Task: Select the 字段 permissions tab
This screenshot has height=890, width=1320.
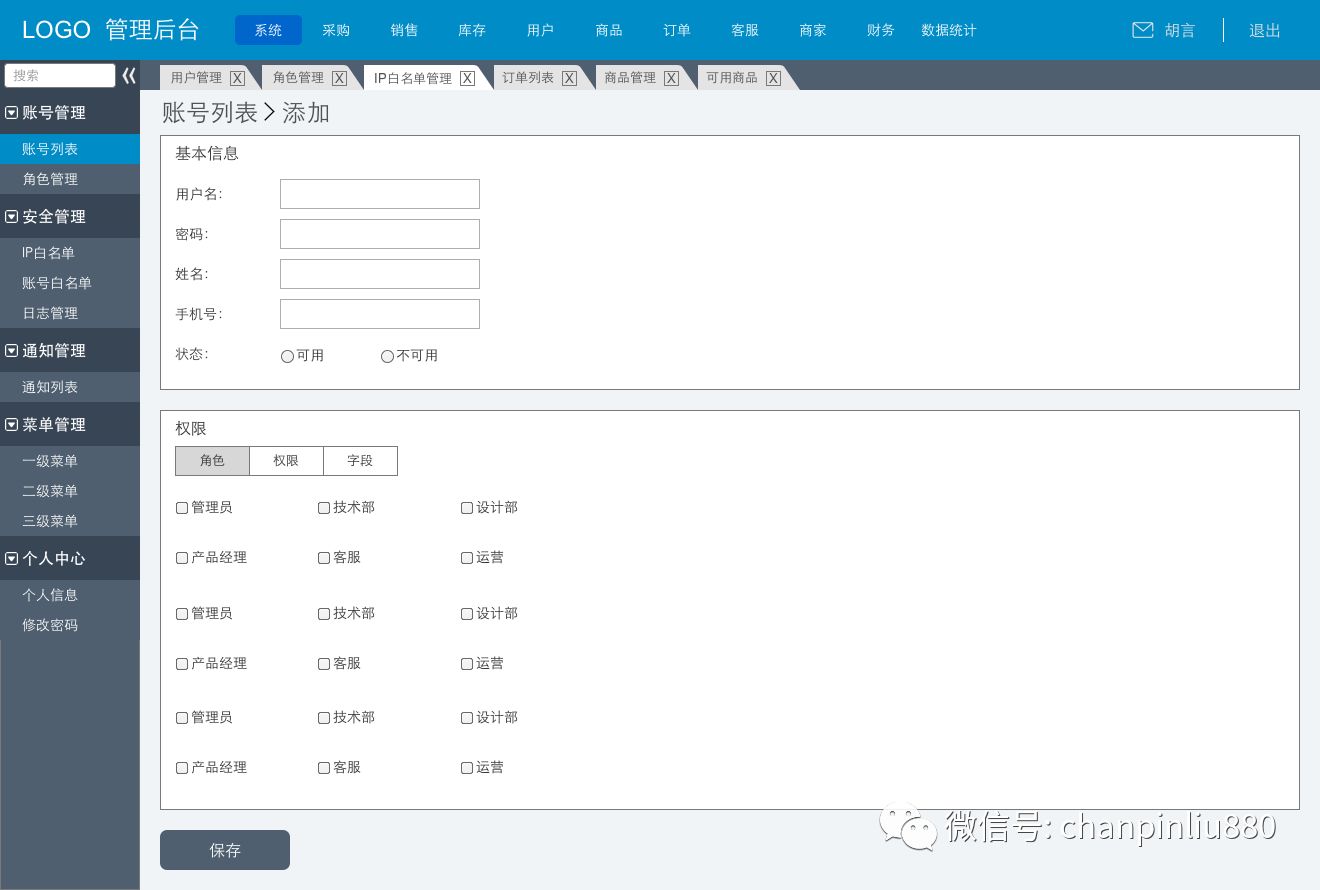Action: pos(360,461)
